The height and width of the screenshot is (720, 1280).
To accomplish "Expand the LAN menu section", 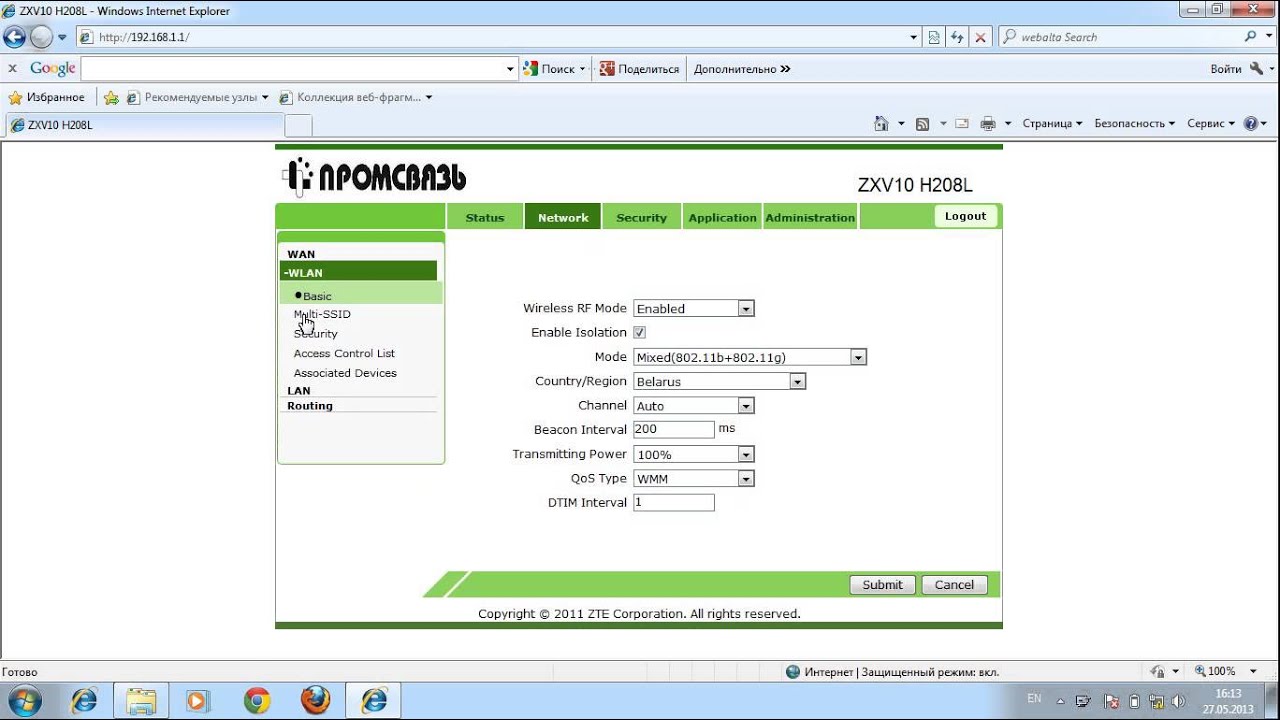I will tap(299, 390).
